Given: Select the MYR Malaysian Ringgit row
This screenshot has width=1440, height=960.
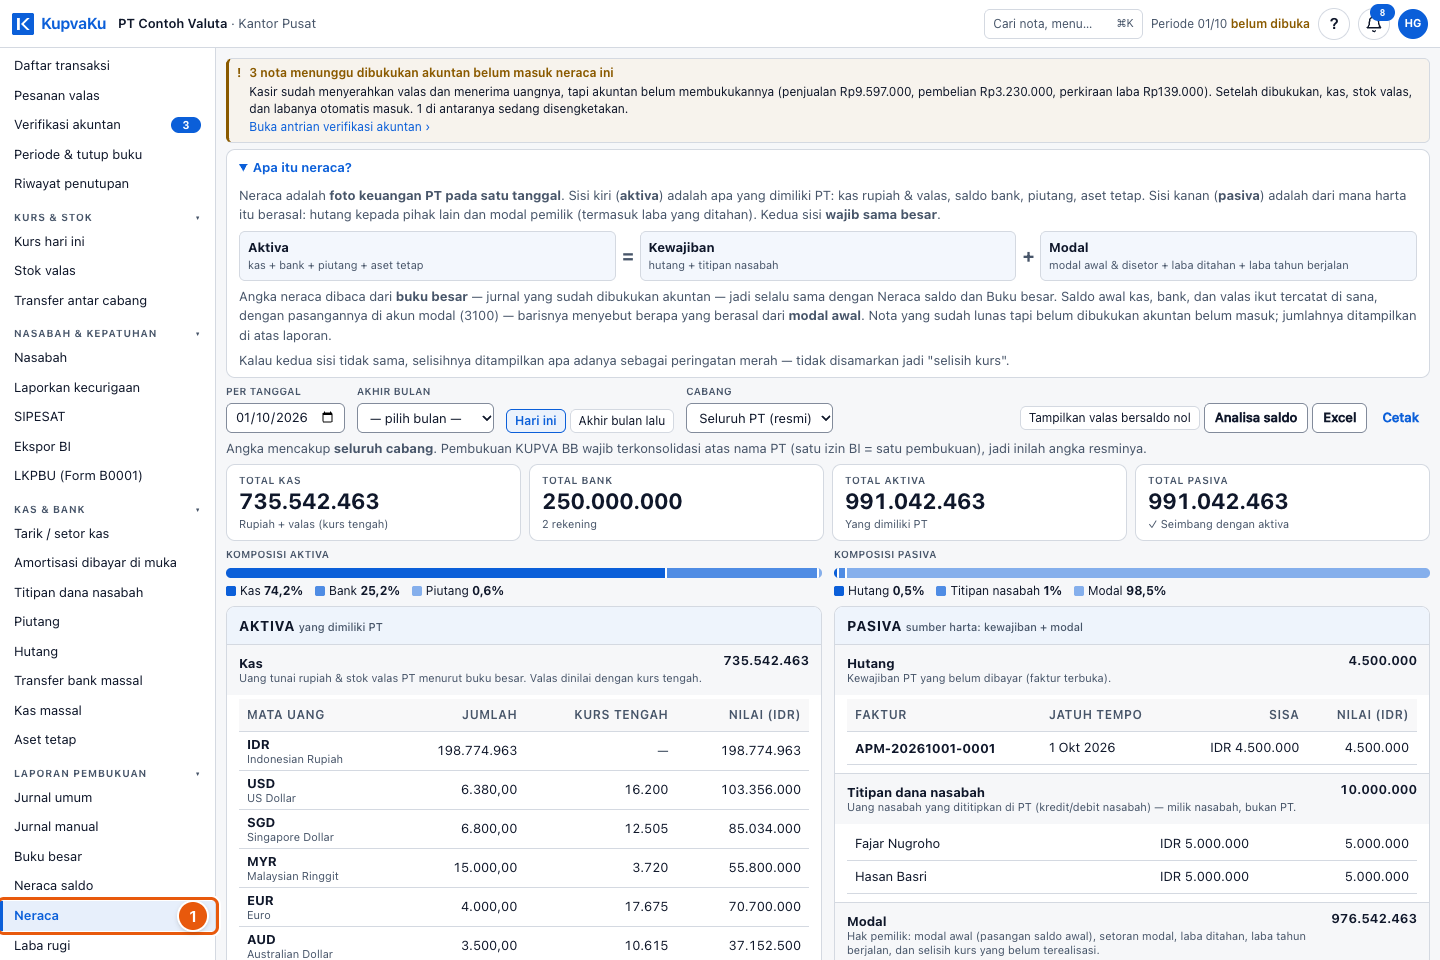Looking at the screenshot, I should pos(524,868).
